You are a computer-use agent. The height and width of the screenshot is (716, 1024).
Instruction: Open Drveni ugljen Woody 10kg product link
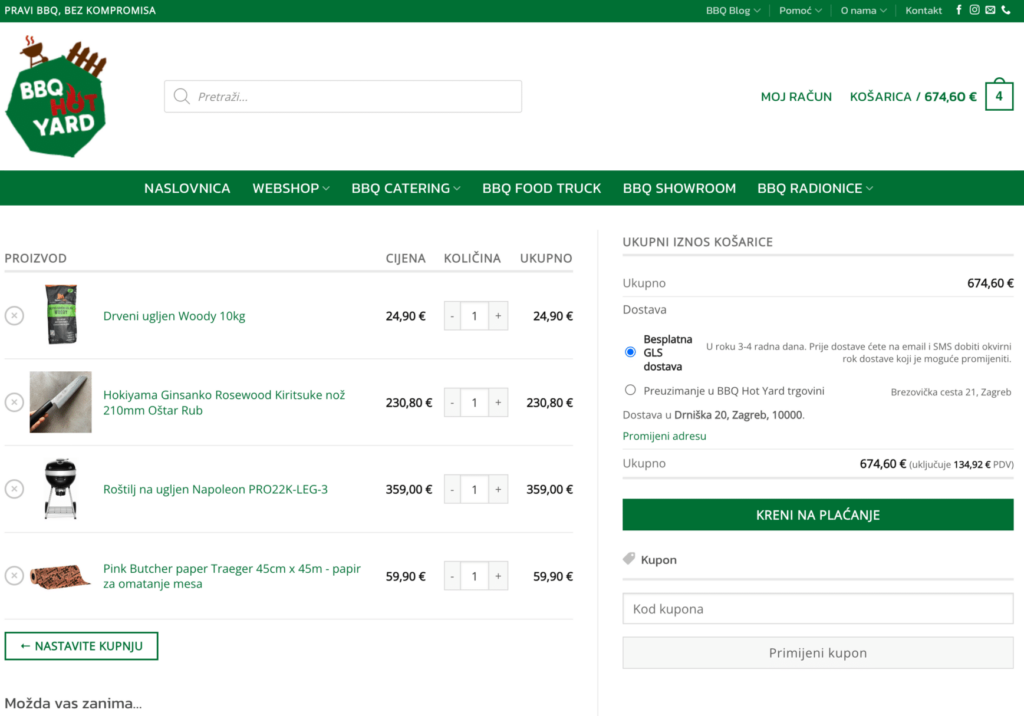[174, 316]
